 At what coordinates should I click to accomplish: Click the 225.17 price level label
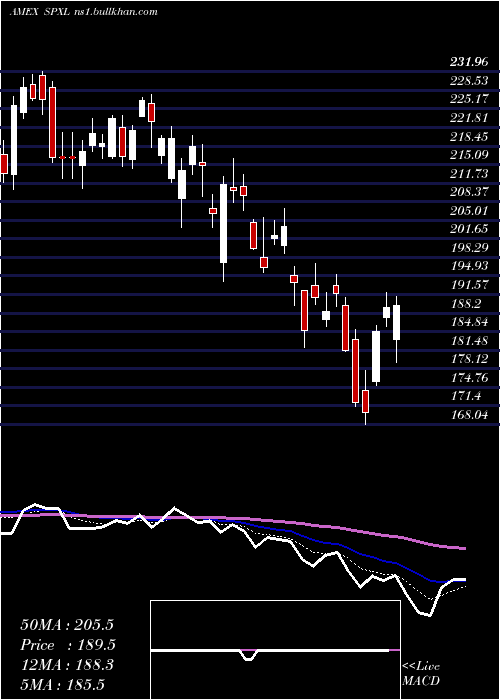[x=469, y=99]
